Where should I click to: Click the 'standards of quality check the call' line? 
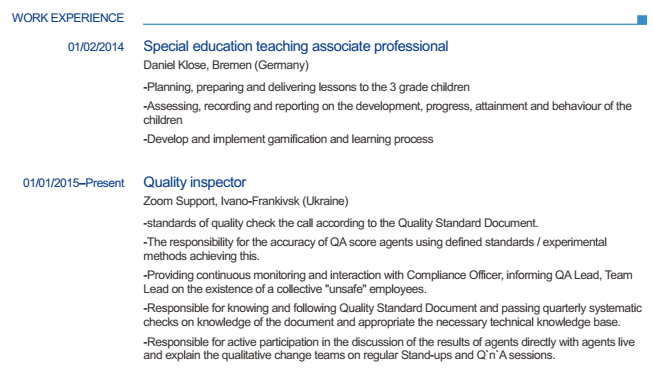[341, 223]
